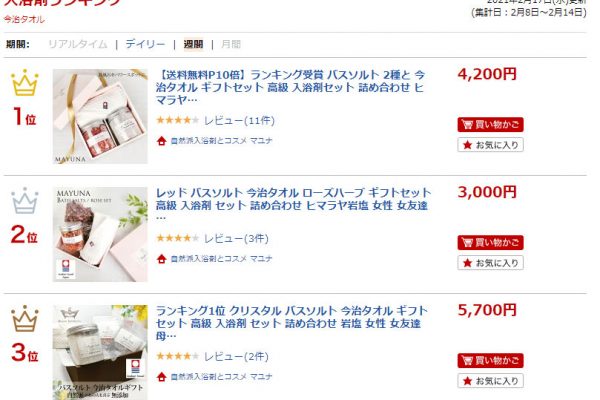Click the shop house icon under the 4,200円 item
This screenshot has height=400, width=600.
coord(161,141)
